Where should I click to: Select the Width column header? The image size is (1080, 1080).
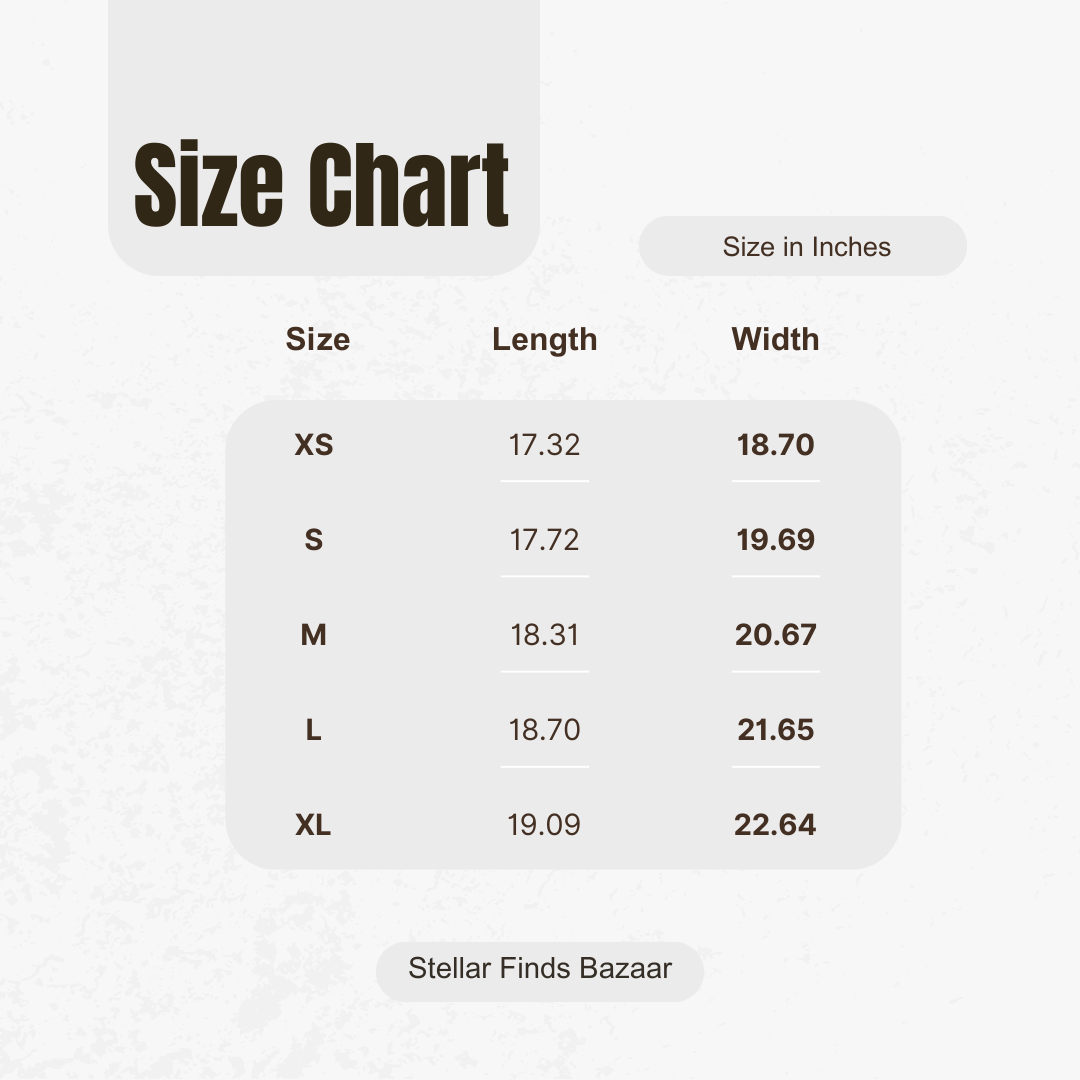(x=775, y=339)
